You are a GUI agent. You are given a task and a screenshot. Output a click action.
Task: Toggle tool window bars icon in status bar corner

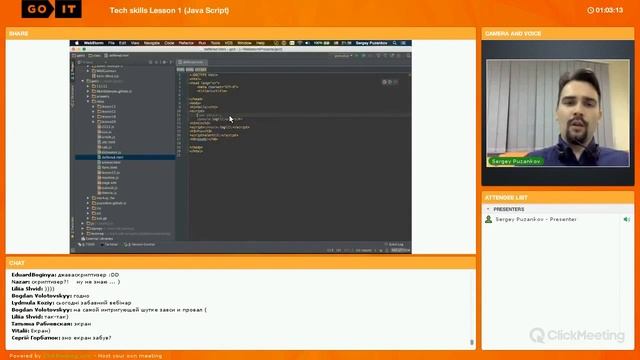point(73,250)
